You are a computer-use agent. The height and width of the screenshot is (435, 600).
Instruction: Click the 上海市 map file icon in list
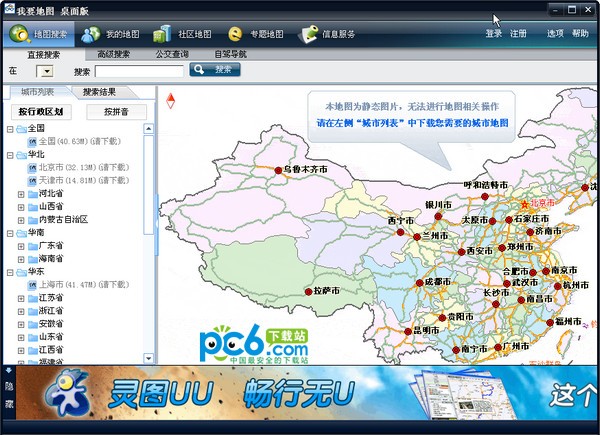[x=31, y=284]
